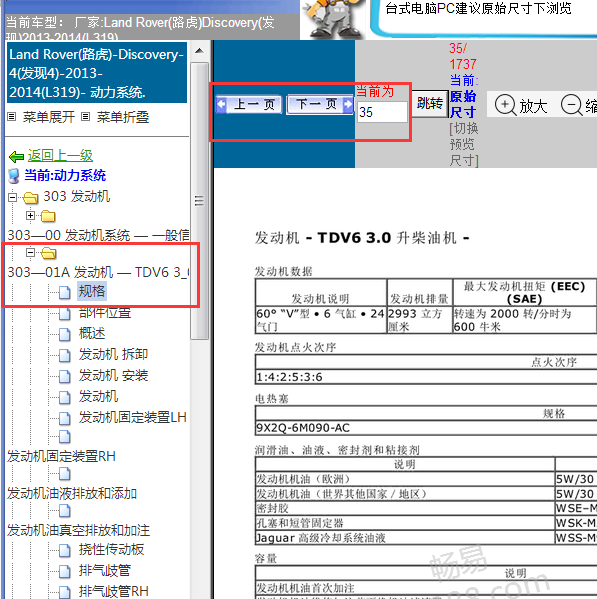597x599 pixels.
Task: Click the page icon next to 部件位置
Action: click(x=65, y=313)
